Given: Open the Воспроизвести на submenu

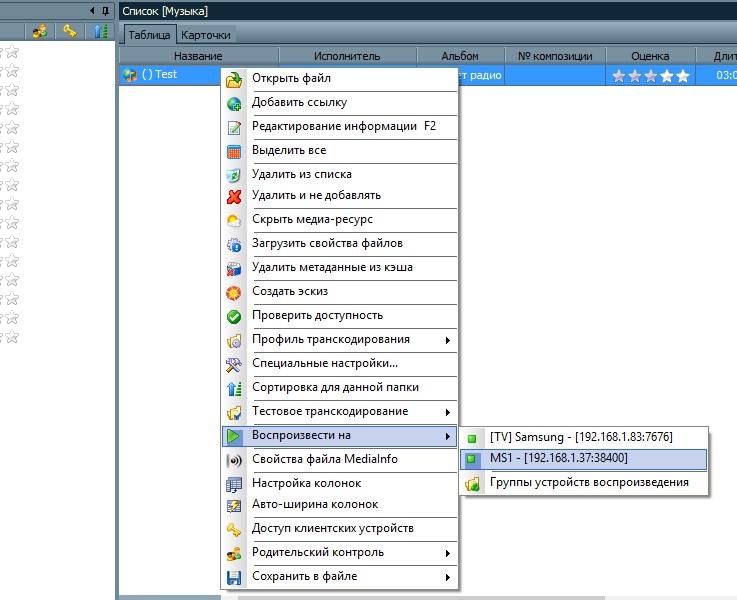Looking at the screenshot, I should click(x=339, y=436).
